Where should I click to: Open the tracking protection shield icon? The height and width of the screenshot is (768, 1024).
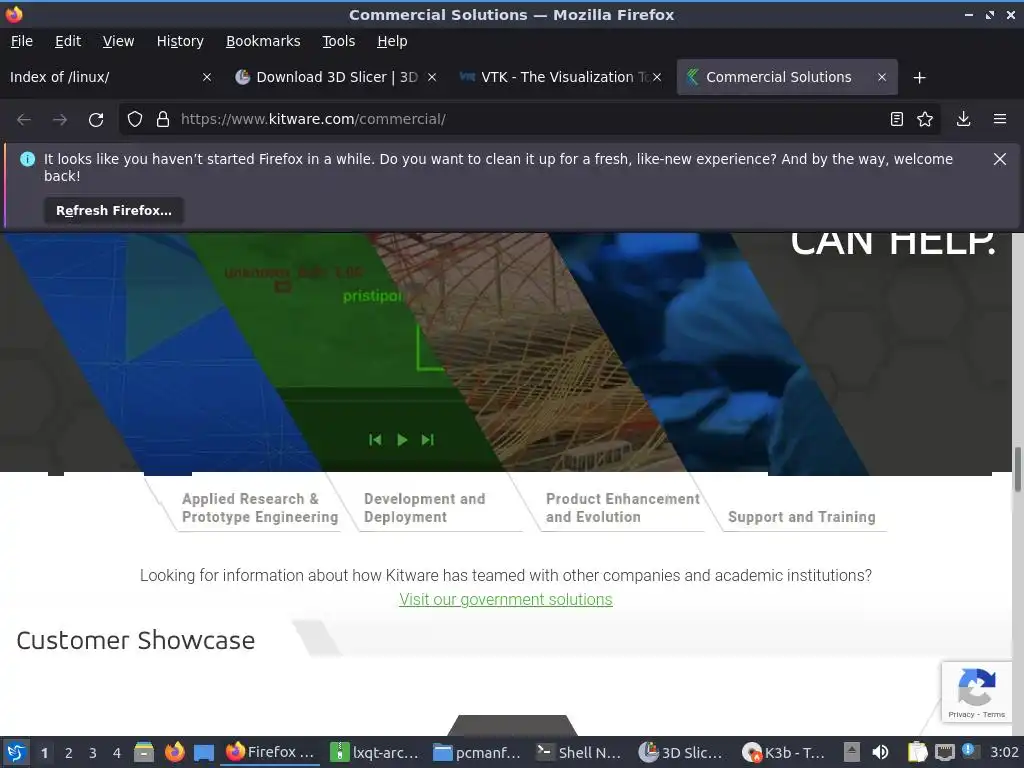[135, 119]
